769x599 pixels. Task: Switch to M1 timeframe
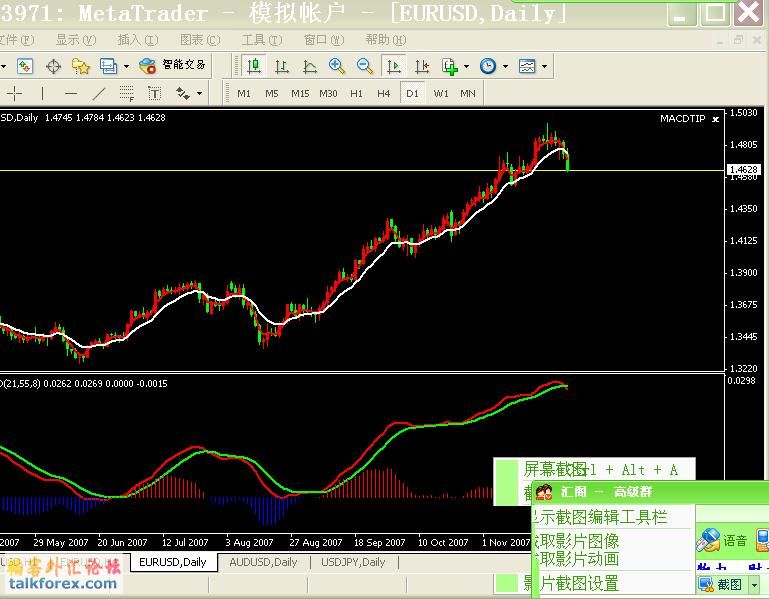[244, 93]
